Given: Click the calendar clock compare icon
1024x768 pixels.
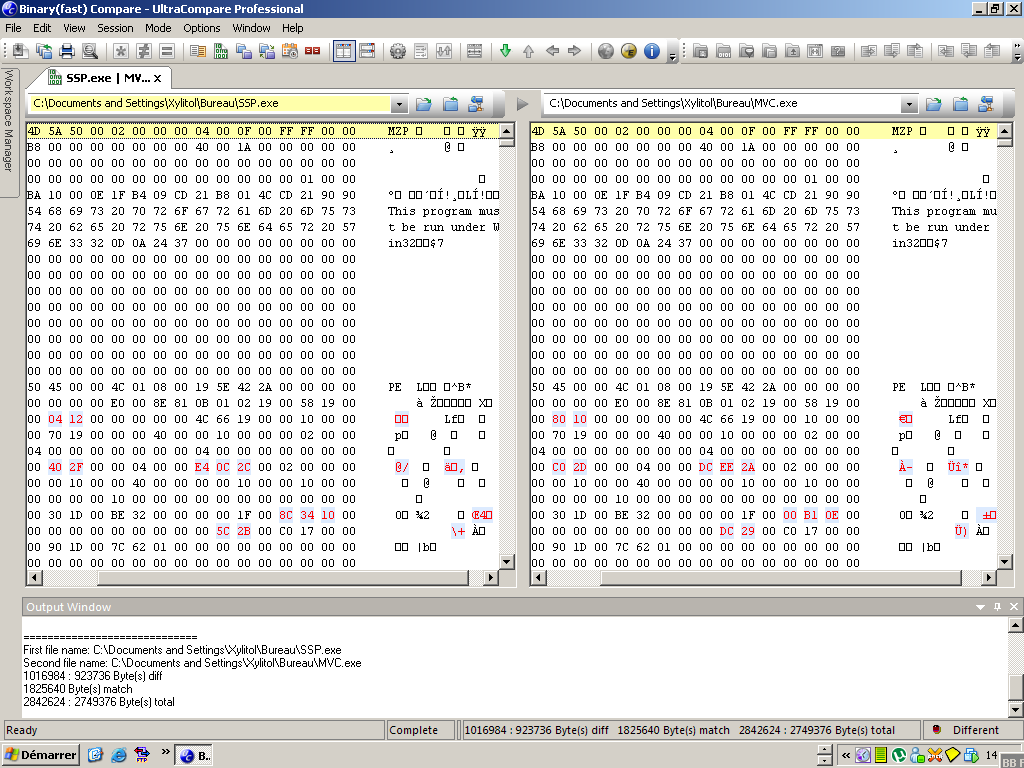Looking at the screenshot, I should (x=289, y=51).
